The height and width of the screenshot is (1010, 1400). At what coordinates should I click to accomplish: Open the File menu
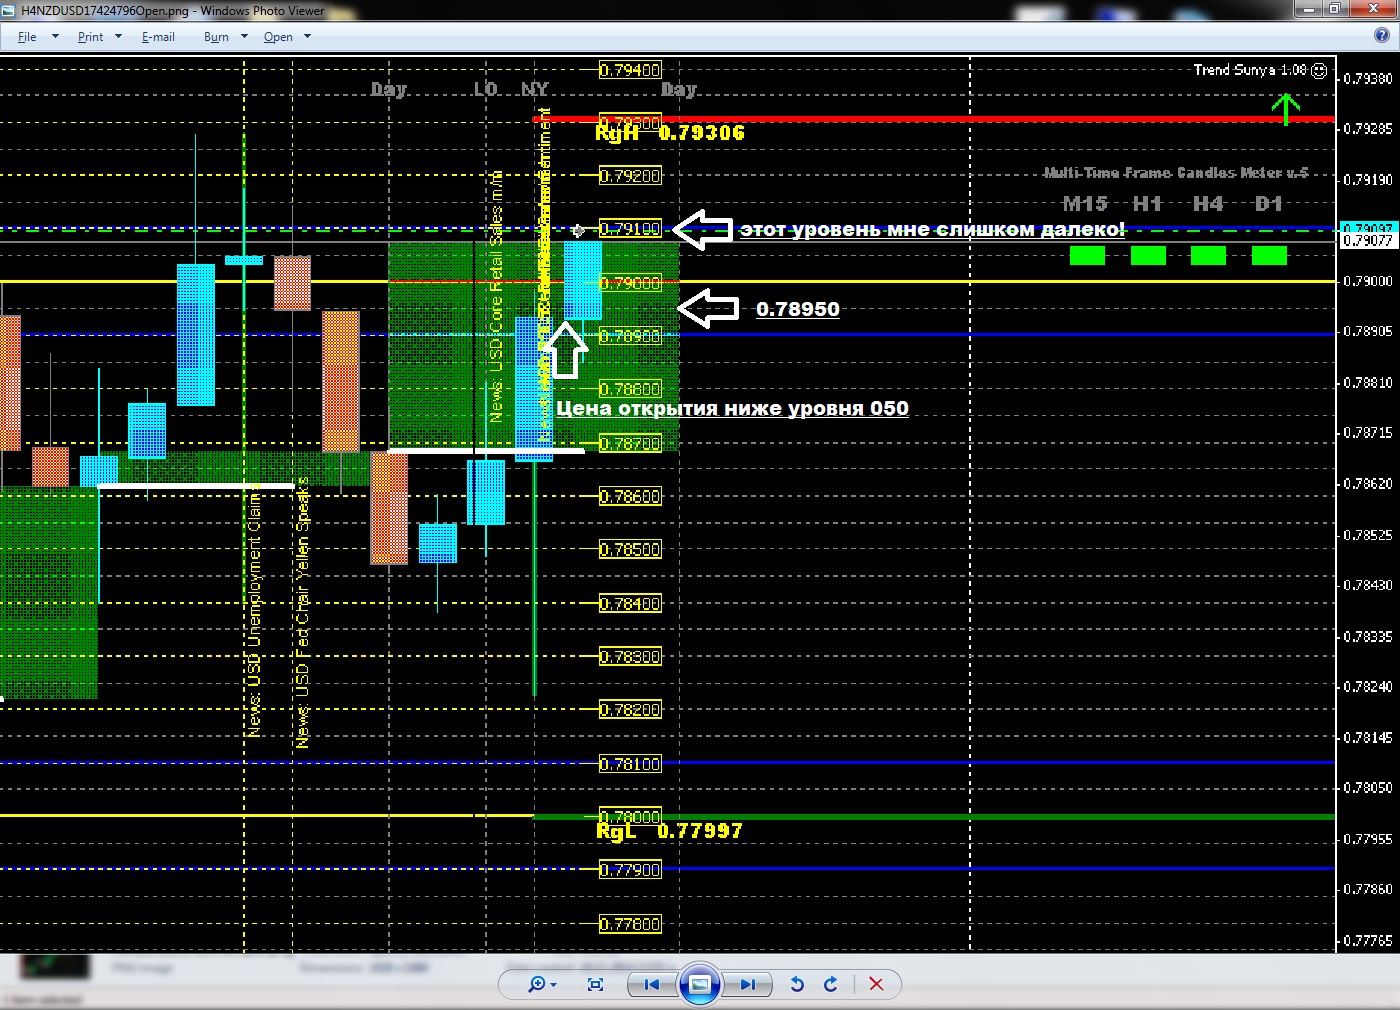pyautogui.click(x=27, y=36)
